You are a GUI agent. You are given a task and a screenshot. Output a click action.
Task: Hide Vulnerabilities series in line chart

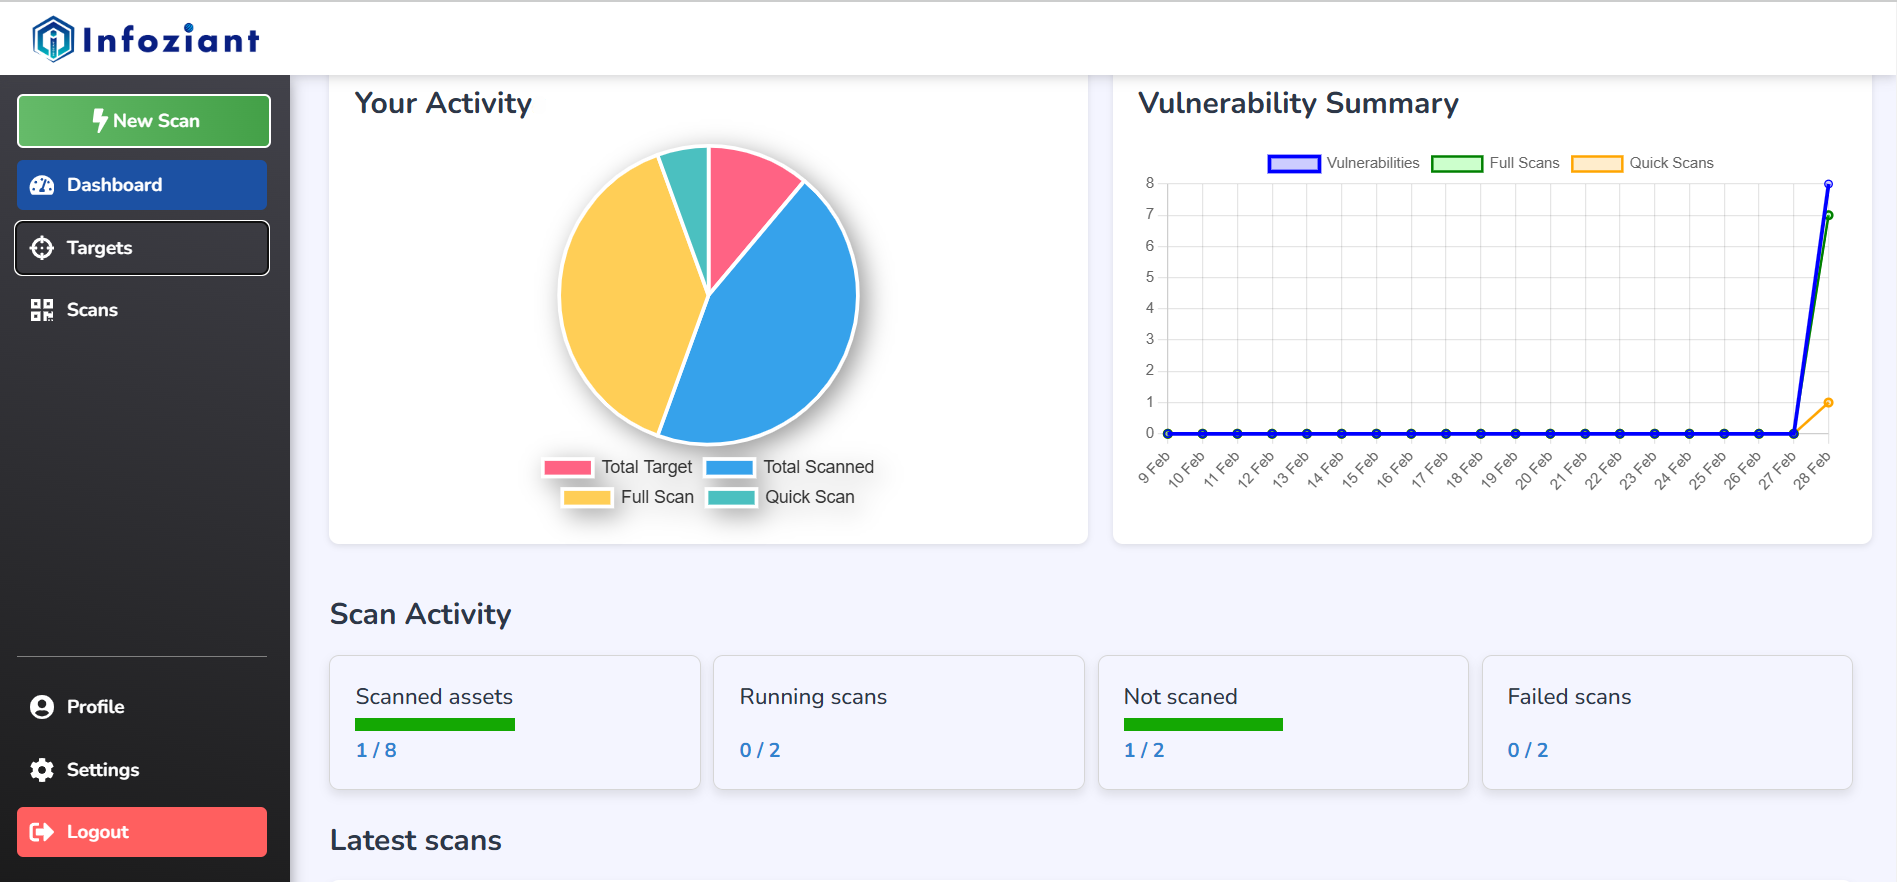pyautogui.click(x=1343, y=163)
